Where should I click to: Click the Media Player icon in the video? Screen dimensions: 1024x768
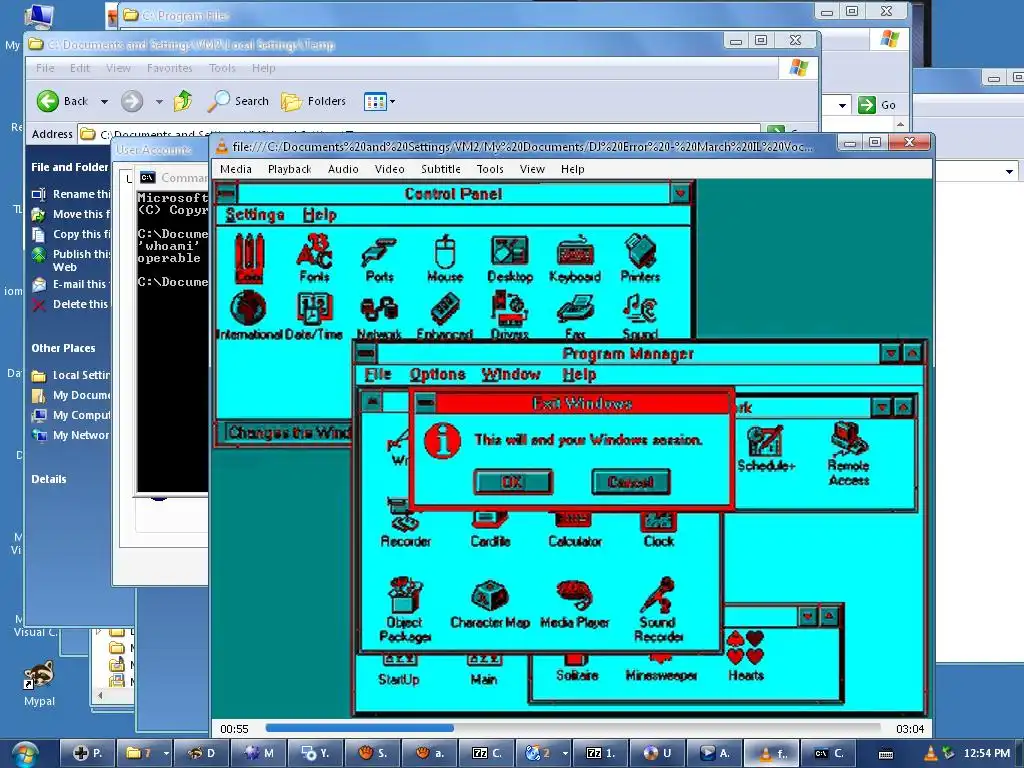[x=575, y=603]
